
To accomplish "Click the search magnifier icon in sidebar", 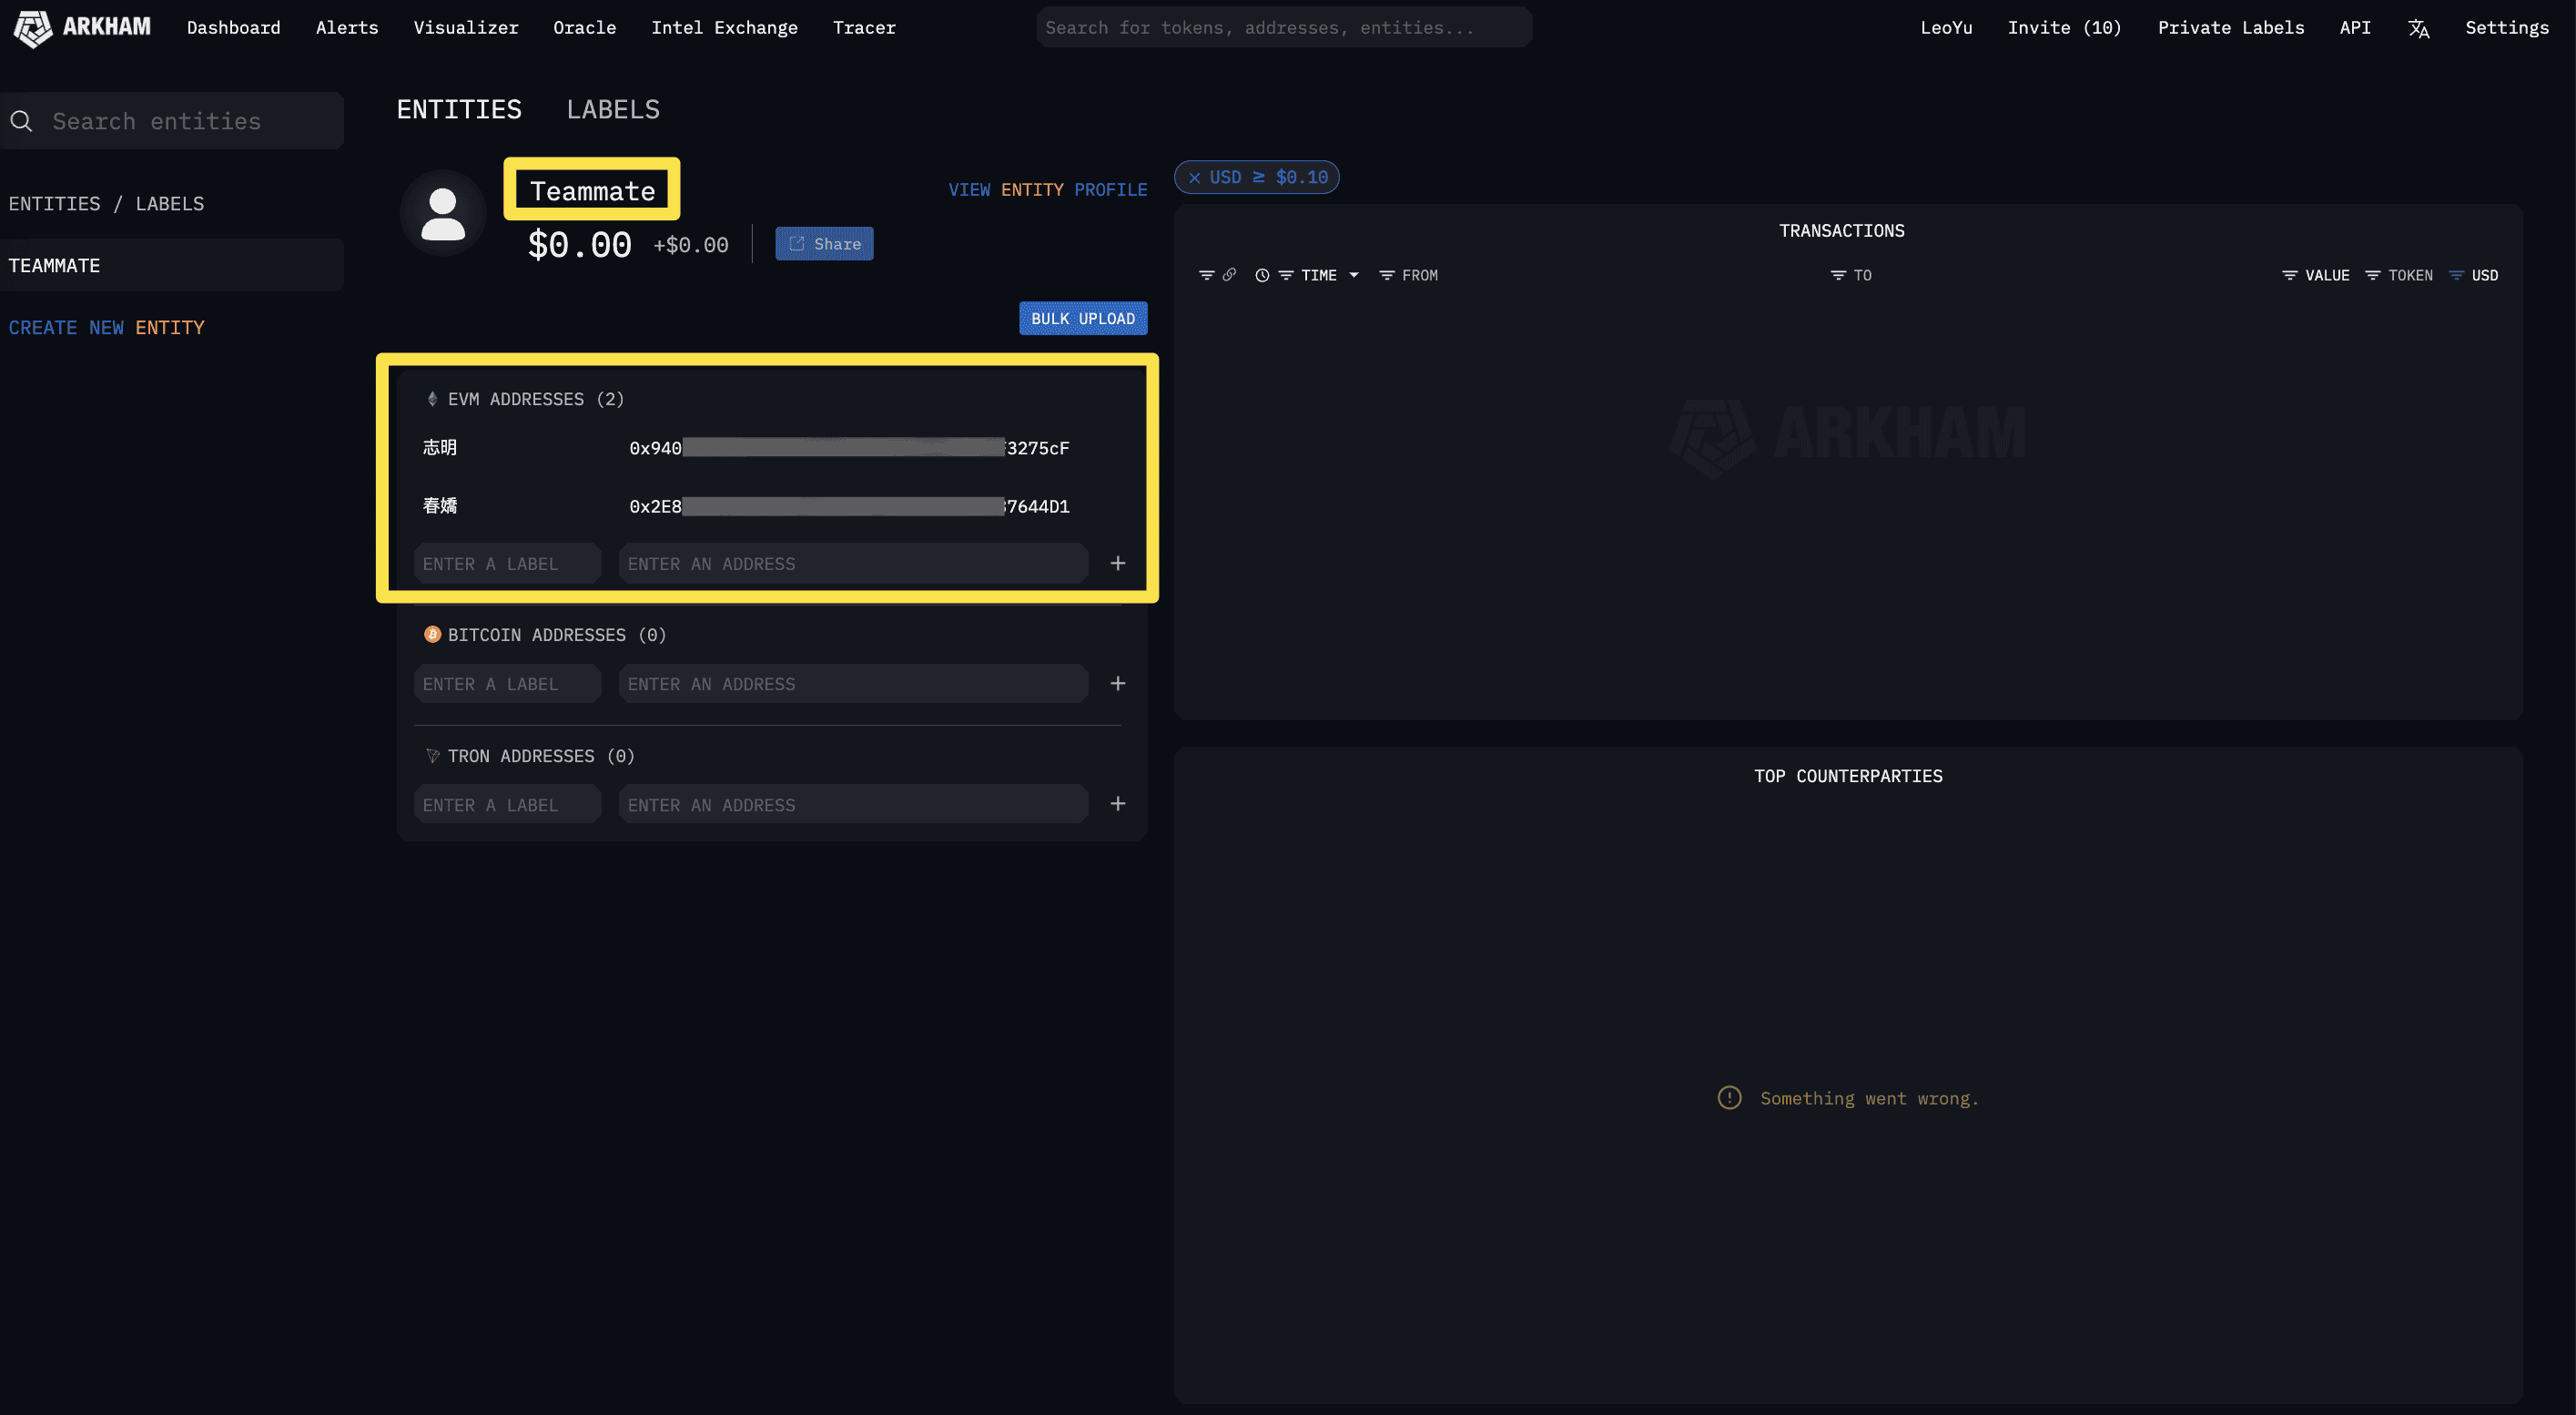I will (x=21, y=121).
